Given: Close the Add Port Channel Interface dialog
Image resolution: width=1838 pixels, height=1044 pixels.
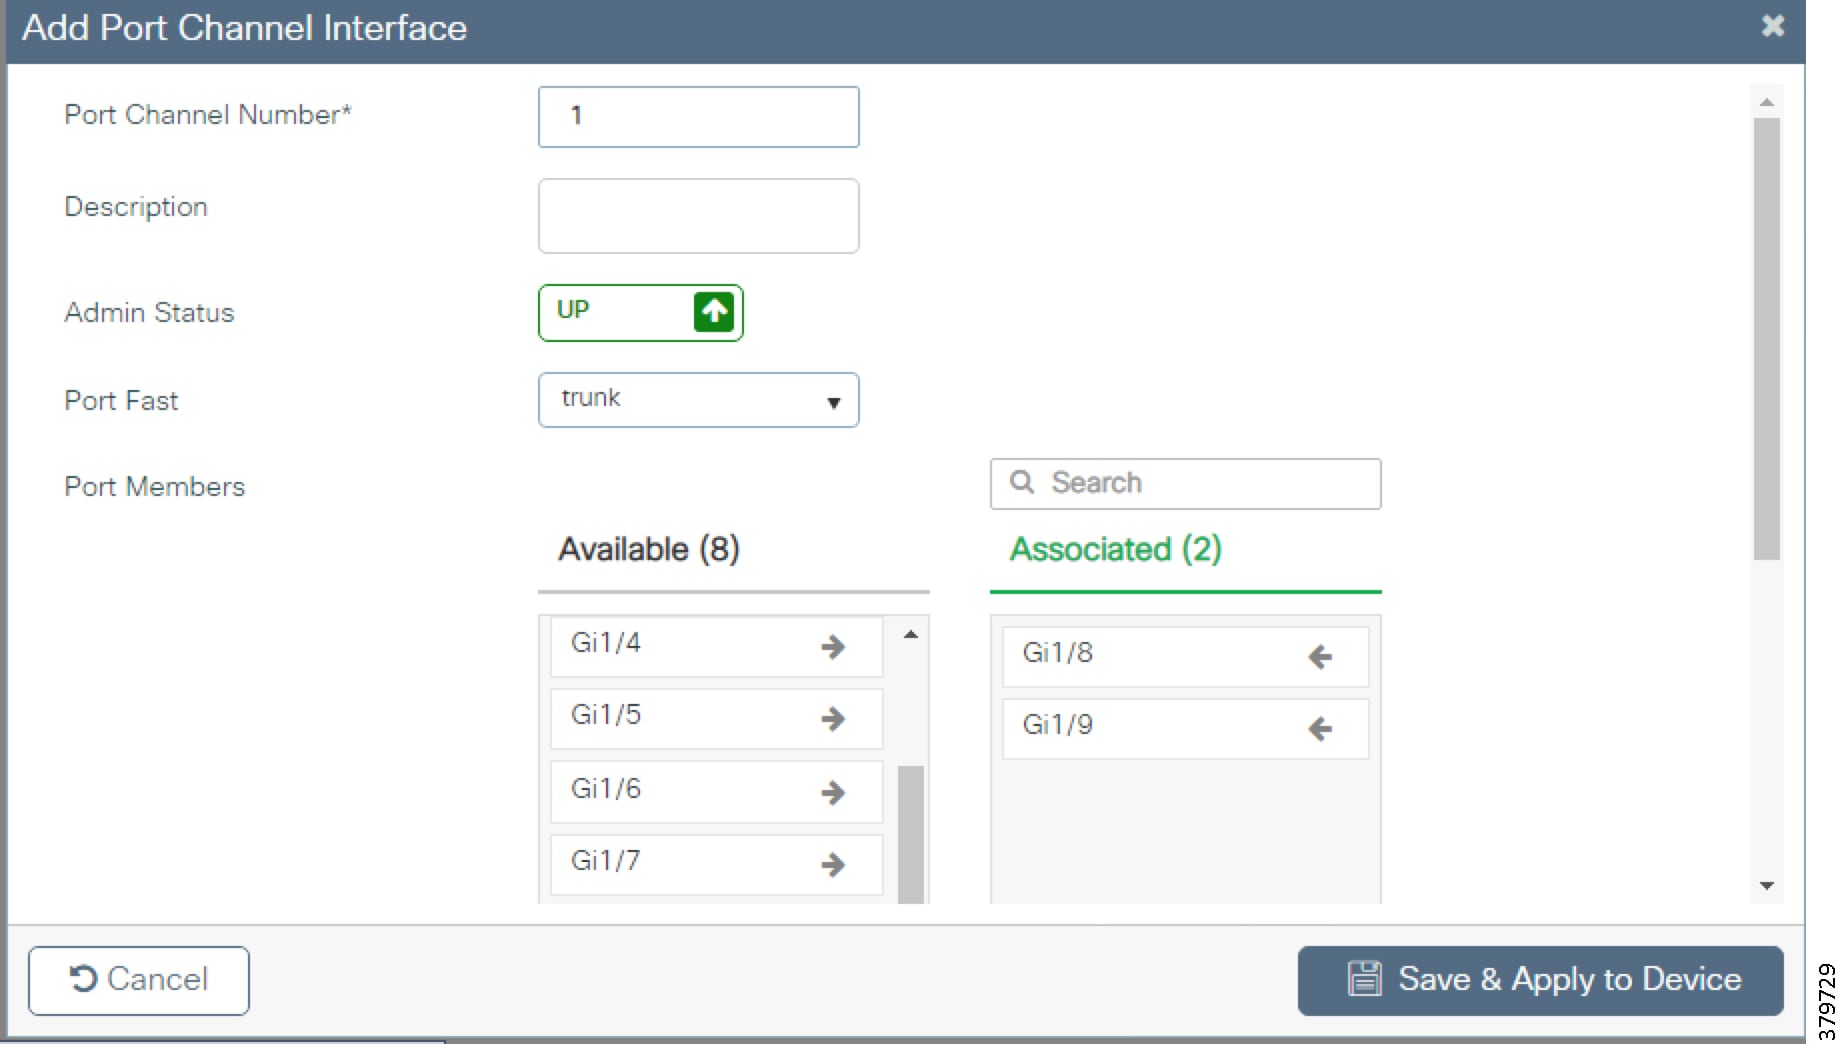Looking at the screenshot, I should [1773, 26].
